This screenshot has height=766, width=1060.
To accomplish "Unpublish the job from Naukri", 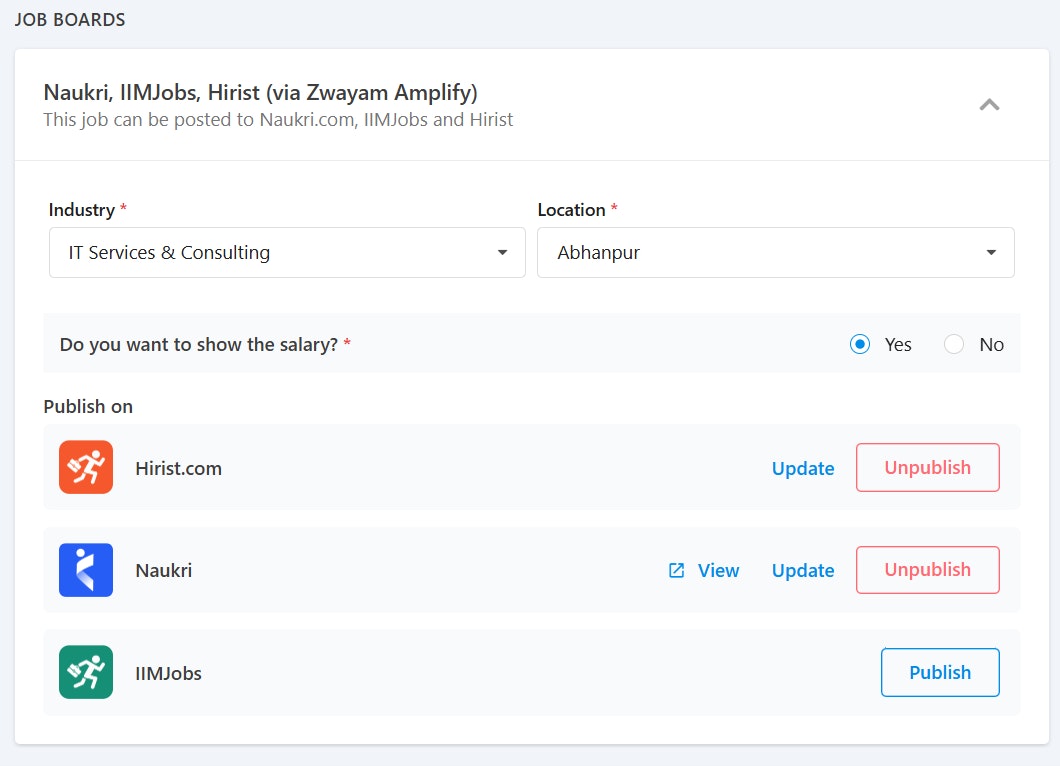I will click(928, 570).
